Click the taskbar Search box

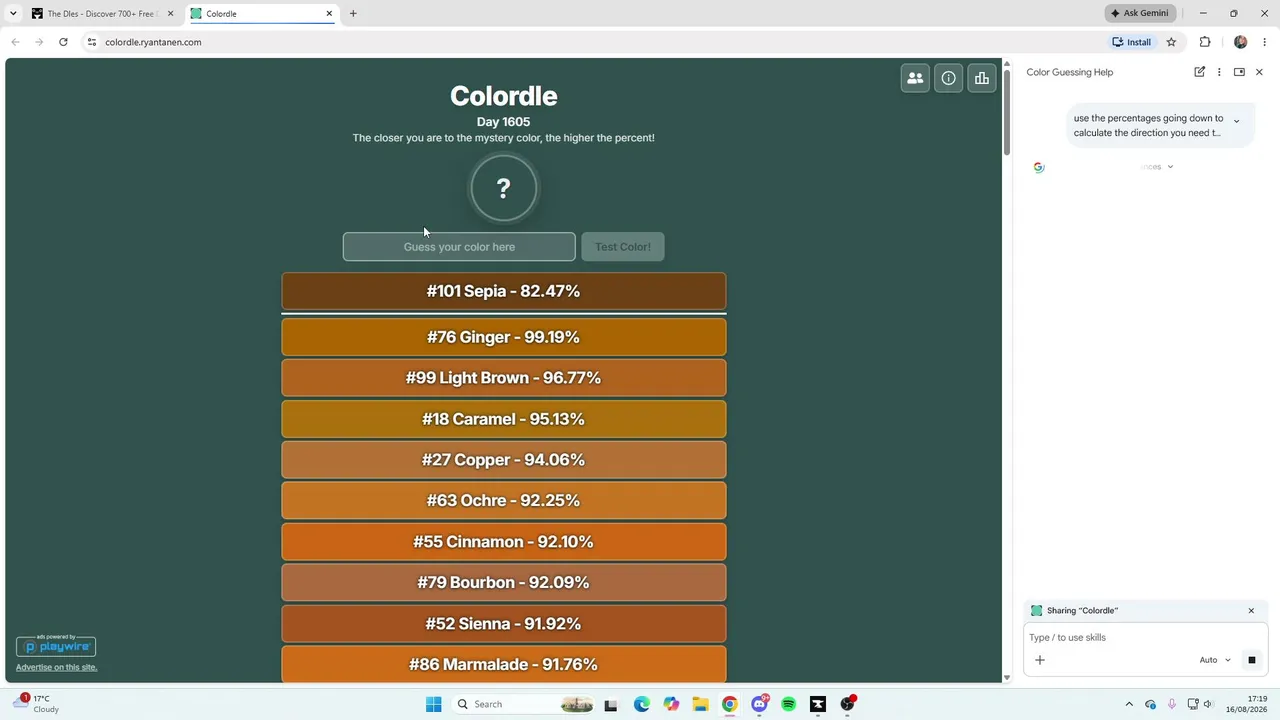(x=522, y=704)
